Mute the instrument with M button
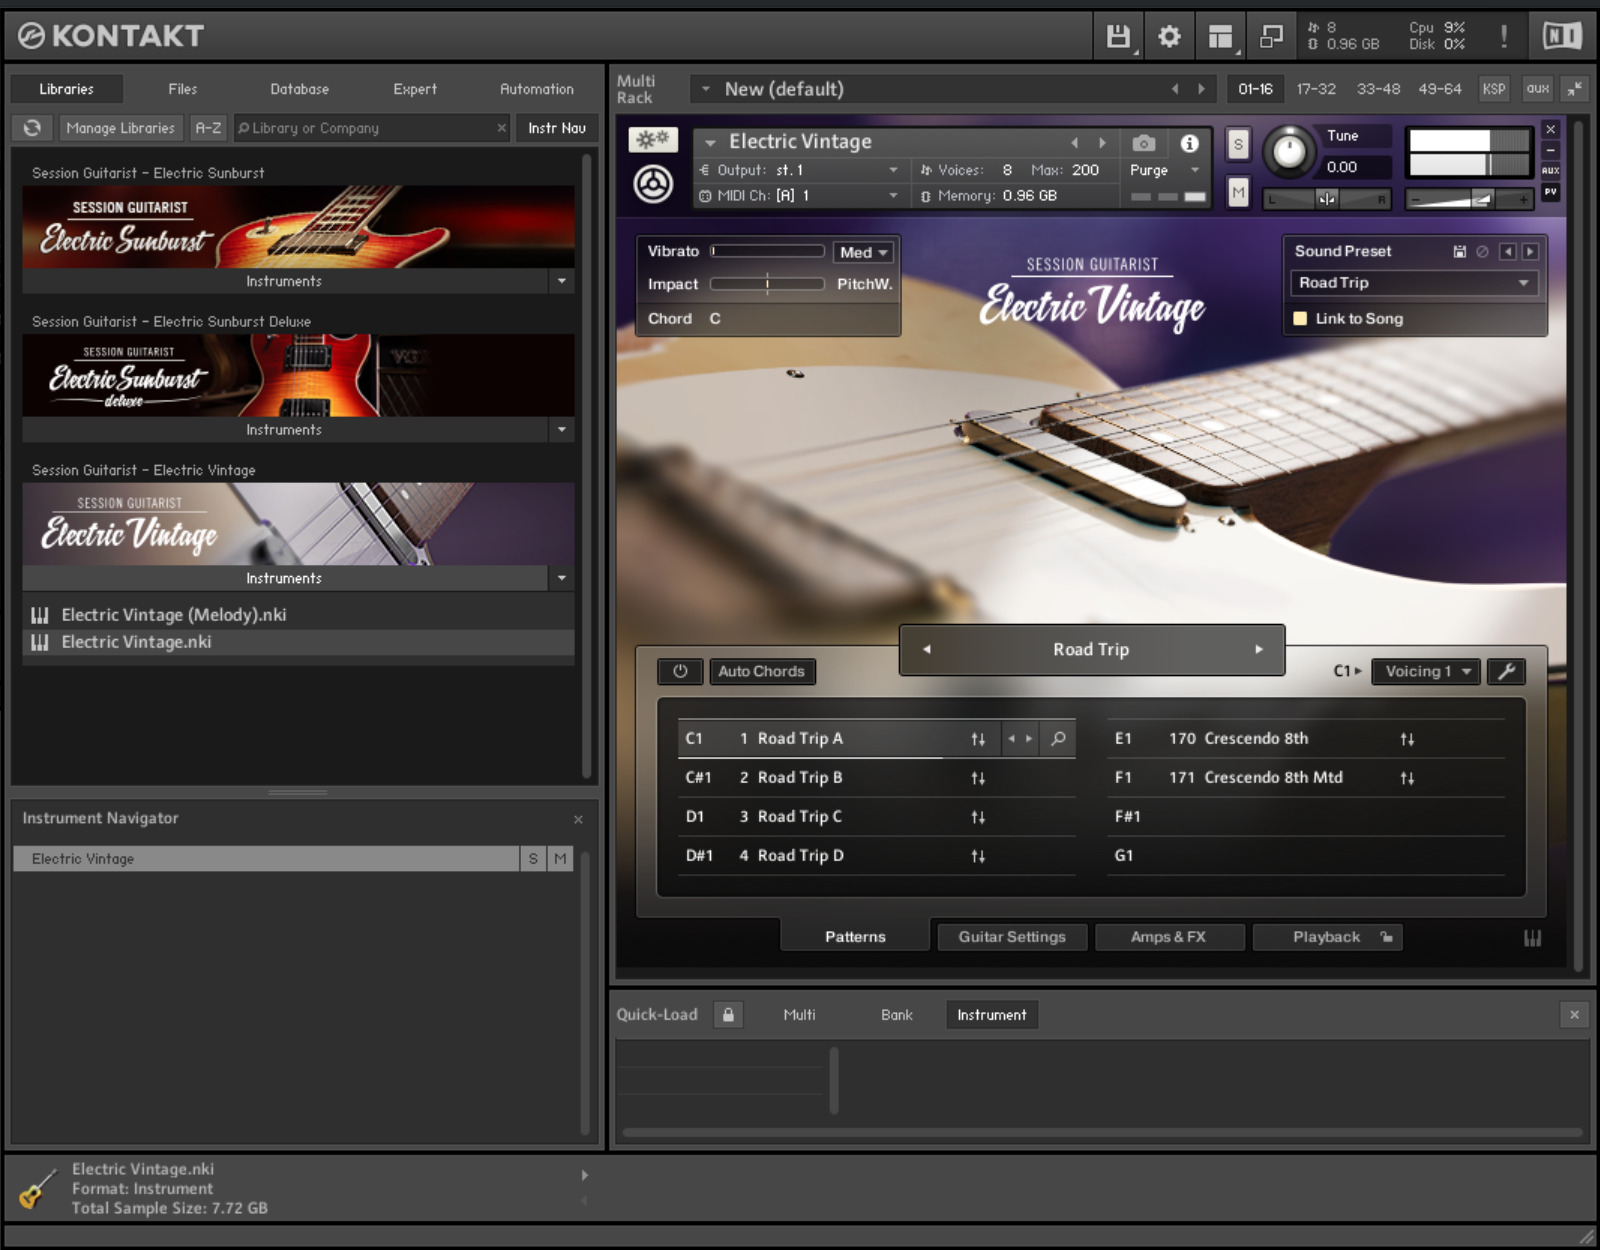 tap(1238, 192)
